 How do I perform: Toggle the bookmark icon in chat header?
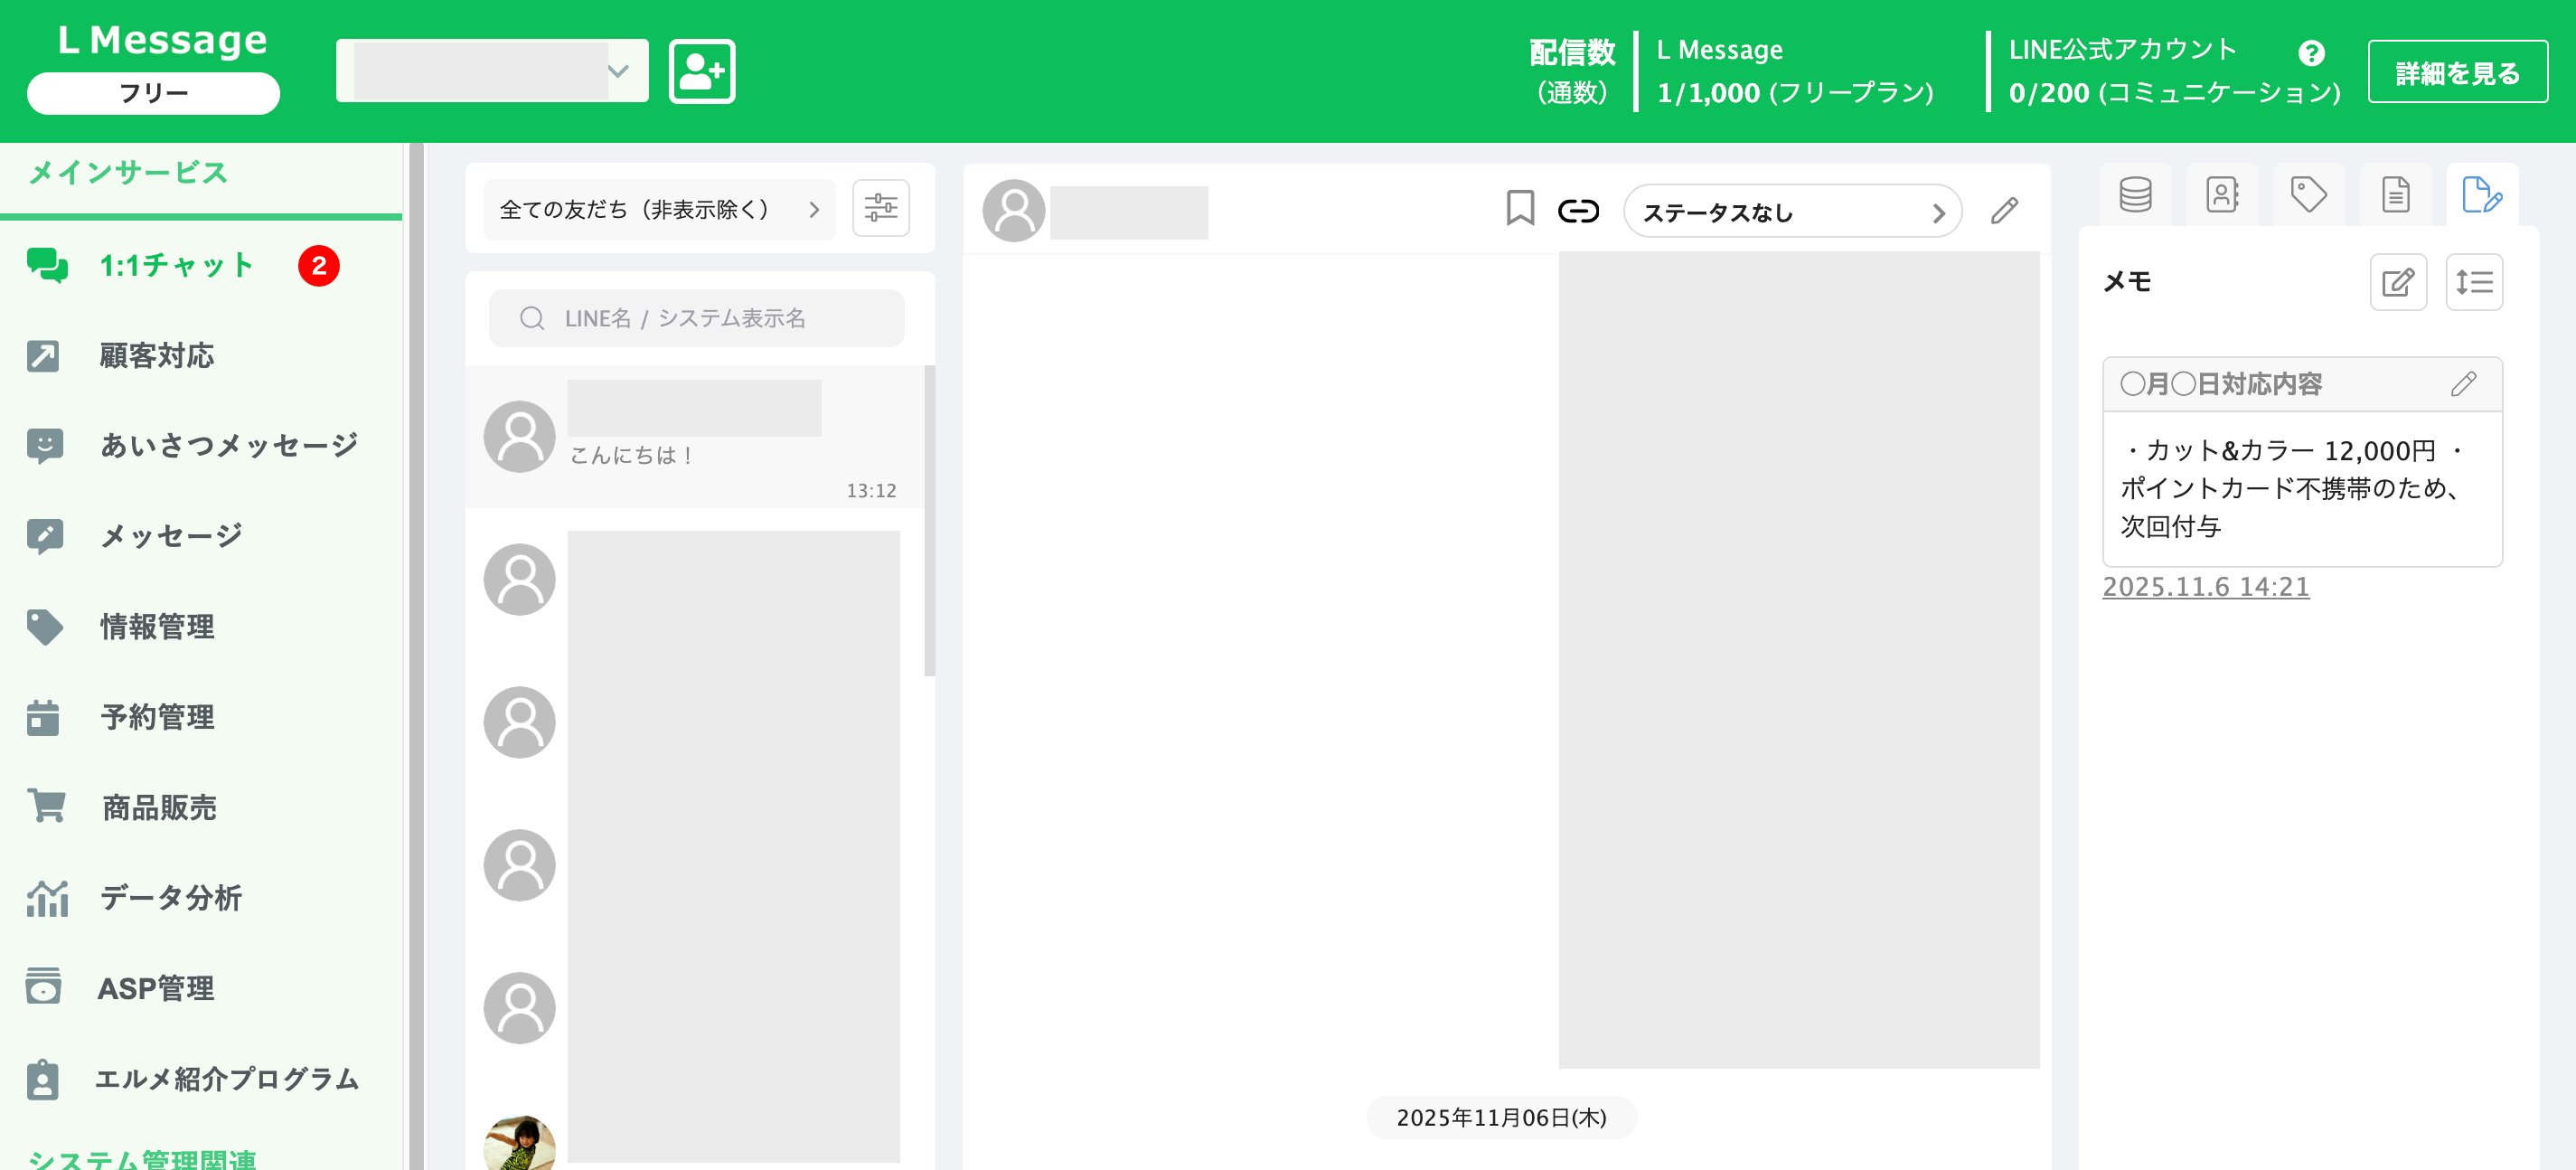[1520, 208]
